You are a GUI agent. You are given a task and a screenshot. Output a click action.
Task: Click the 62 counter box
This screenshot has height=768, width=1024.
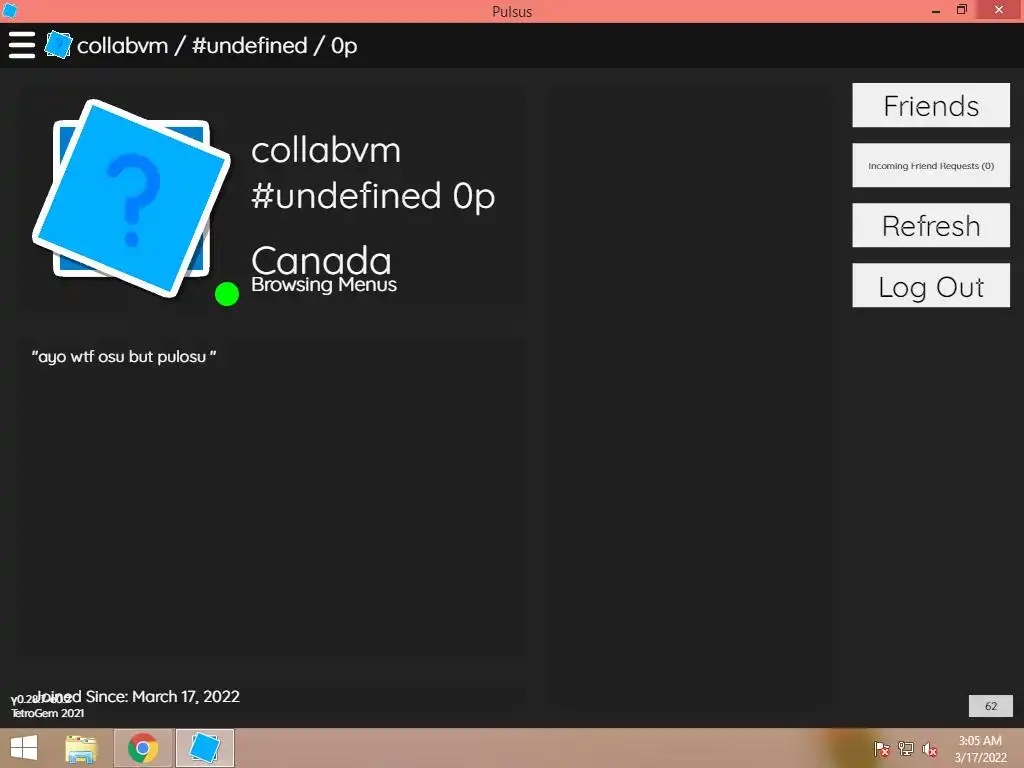pos(991,706)
